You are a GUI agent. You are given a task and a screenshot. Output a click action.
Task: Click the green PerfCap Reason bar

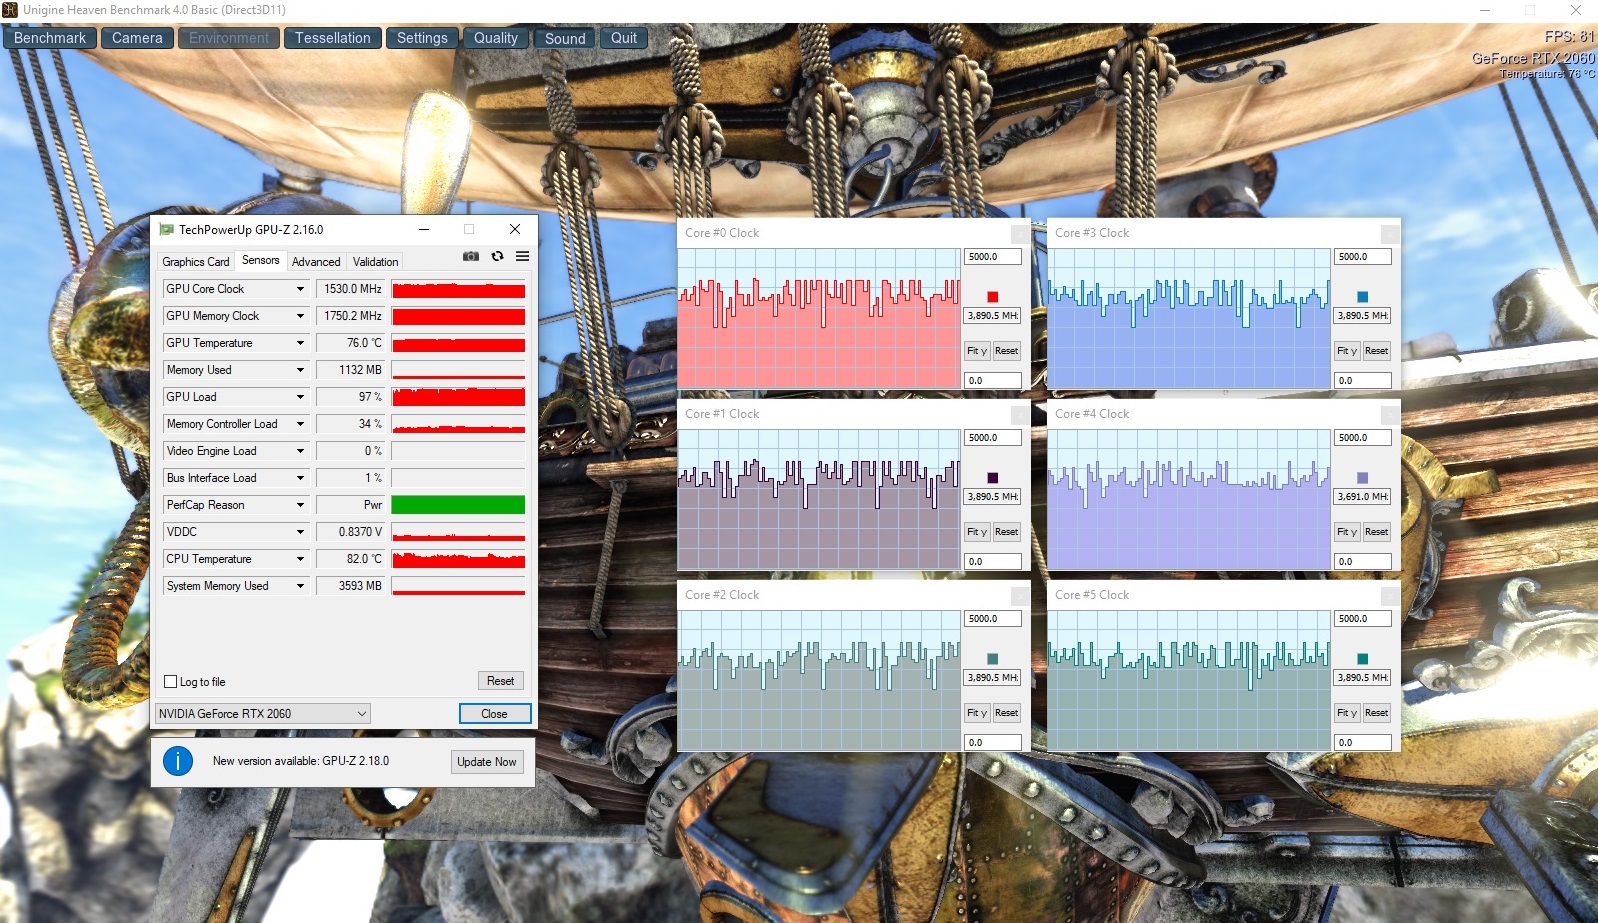(x=458, y=505)
